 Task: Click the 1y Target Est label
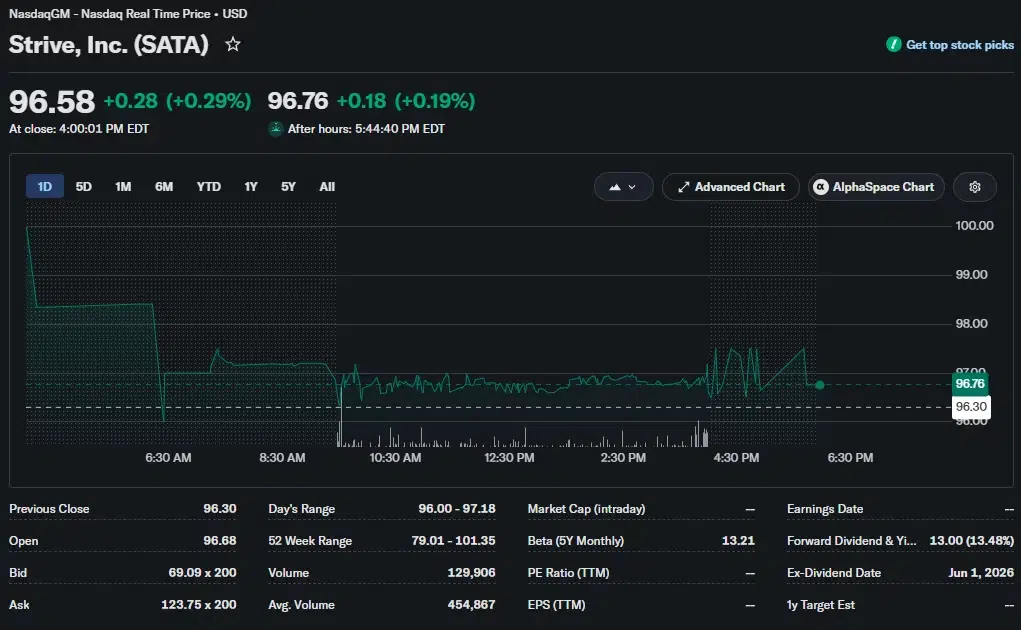[x=820, y=604]
